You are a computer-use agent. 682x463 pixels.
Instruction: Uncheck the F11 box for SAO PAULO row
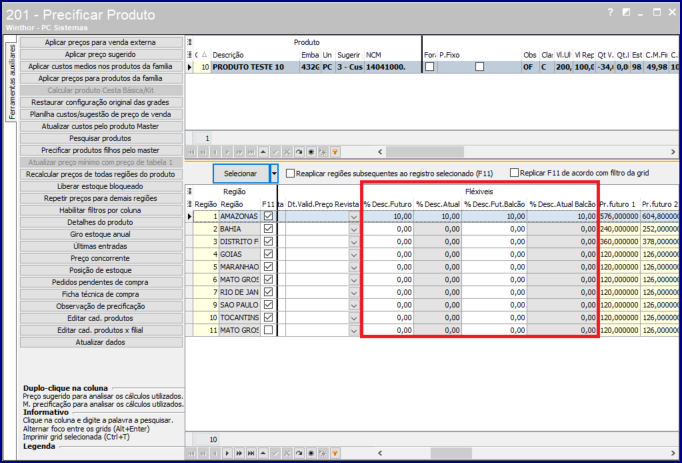(268, 305)
